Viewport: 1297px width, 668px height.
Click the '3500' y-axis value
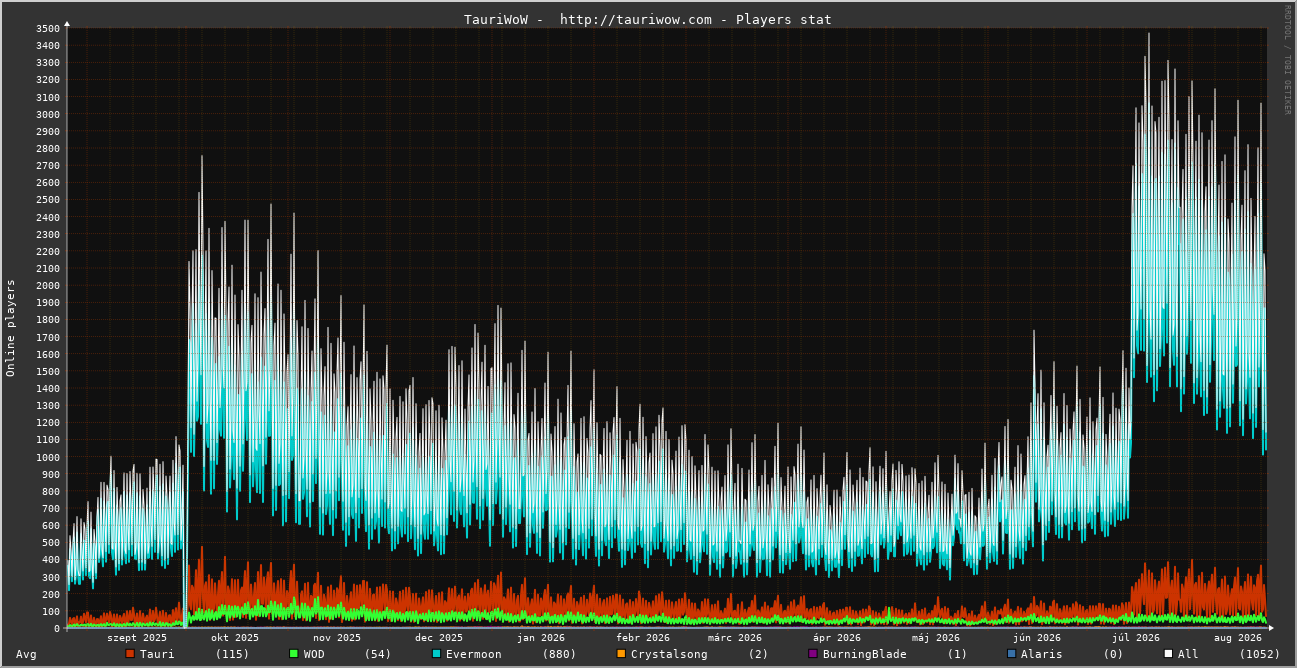(48, 28)
